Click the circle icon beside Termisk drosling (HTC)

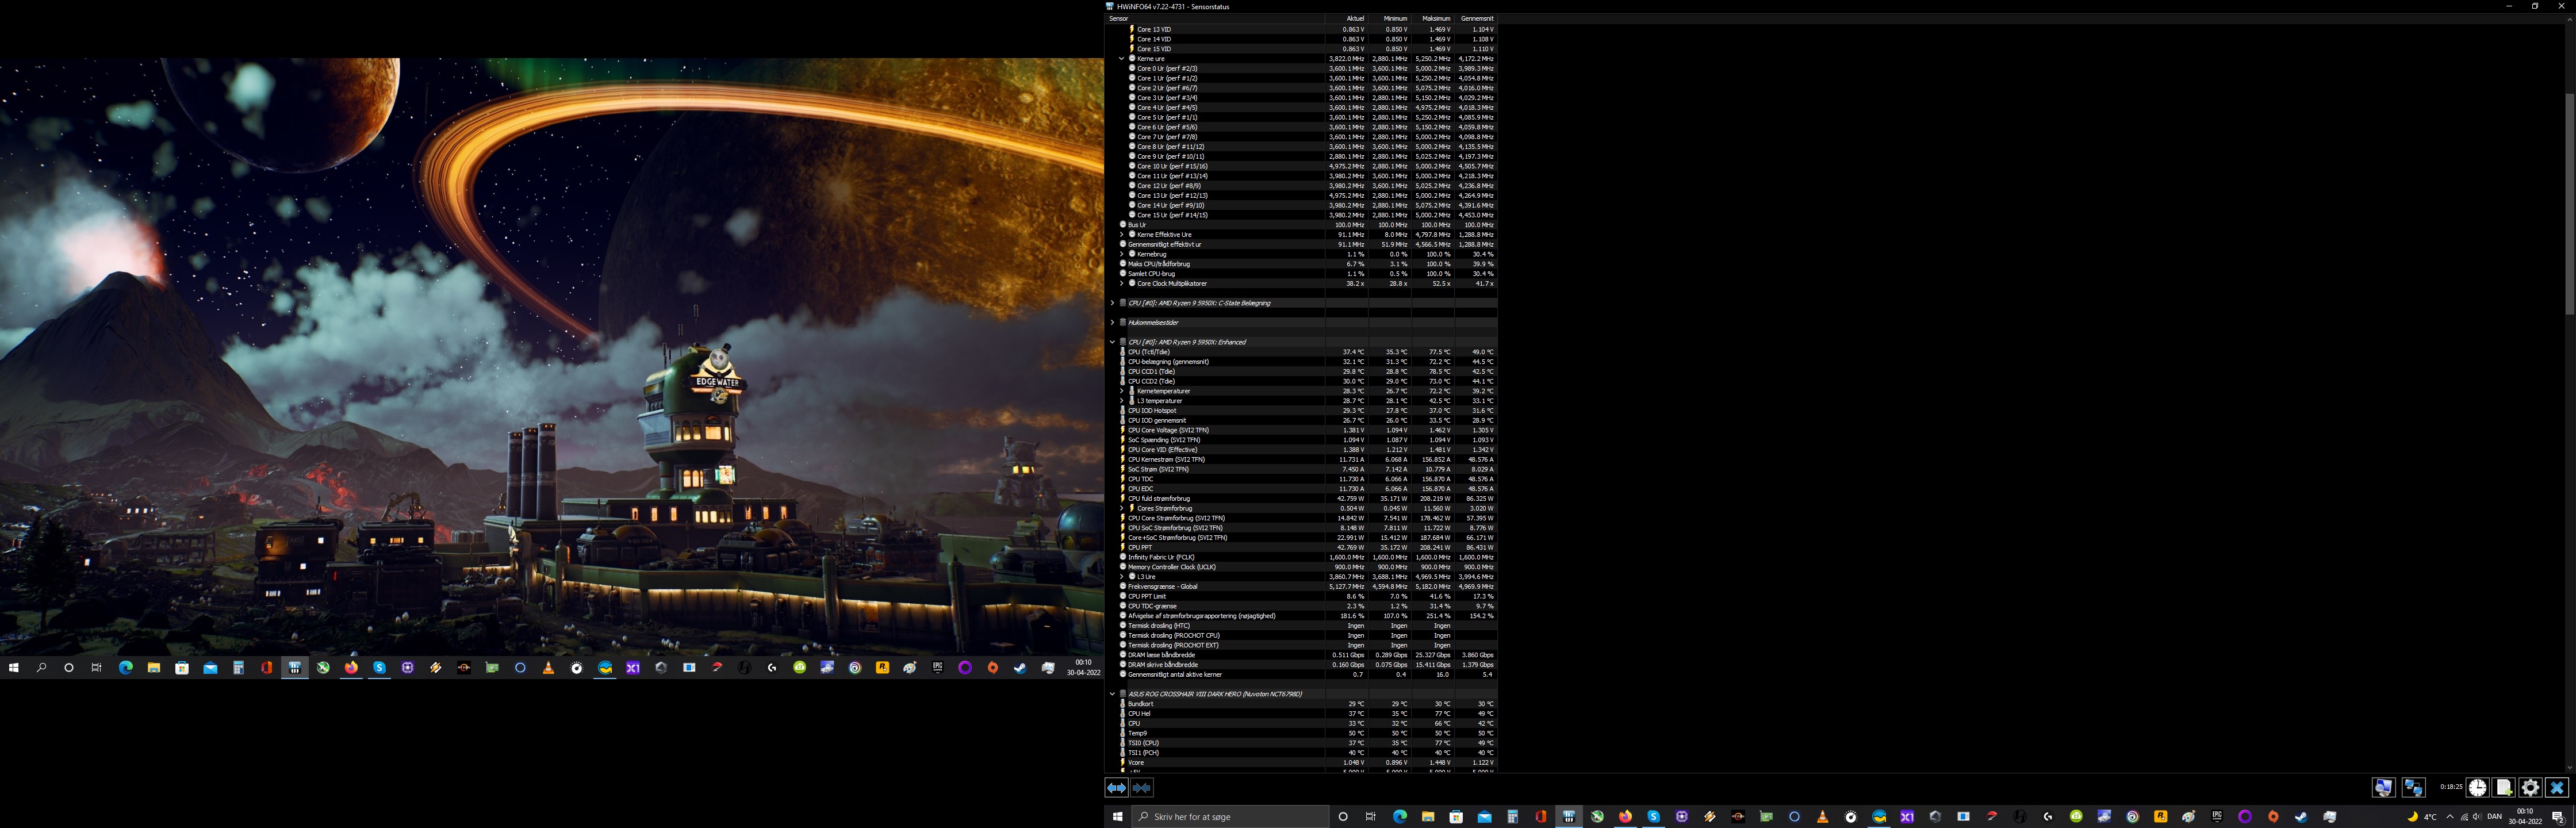(x=1123, y=626)
